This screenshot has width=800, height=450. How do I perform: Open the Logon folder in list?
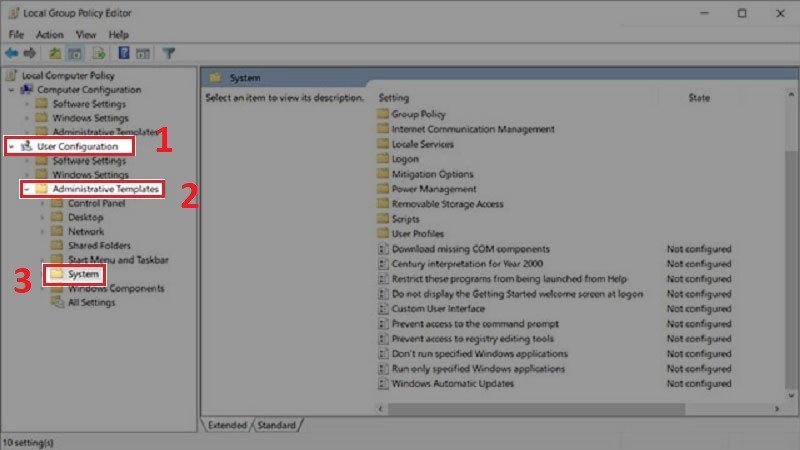[405, 159]
